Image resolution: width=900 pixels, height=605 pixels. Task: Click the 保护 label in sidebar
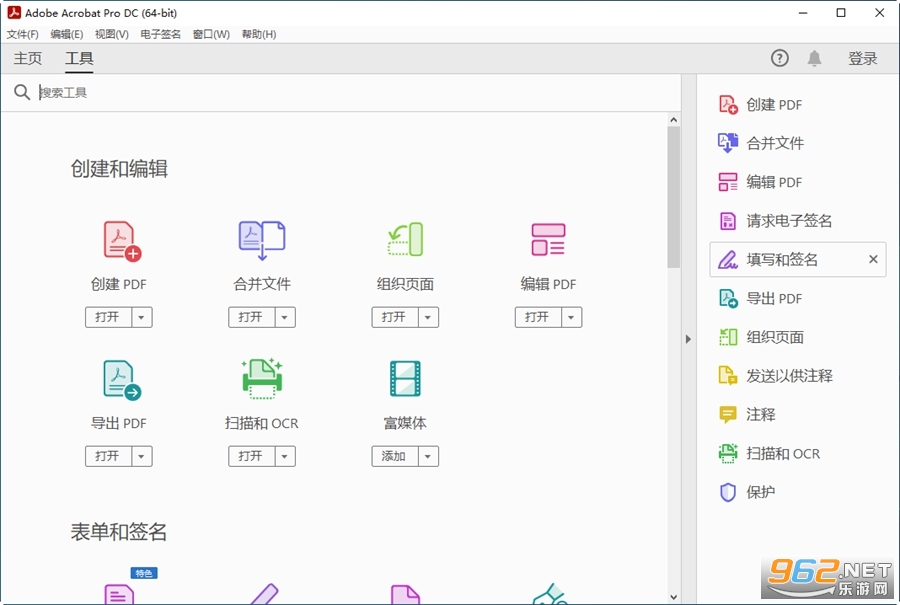point(761,492)
